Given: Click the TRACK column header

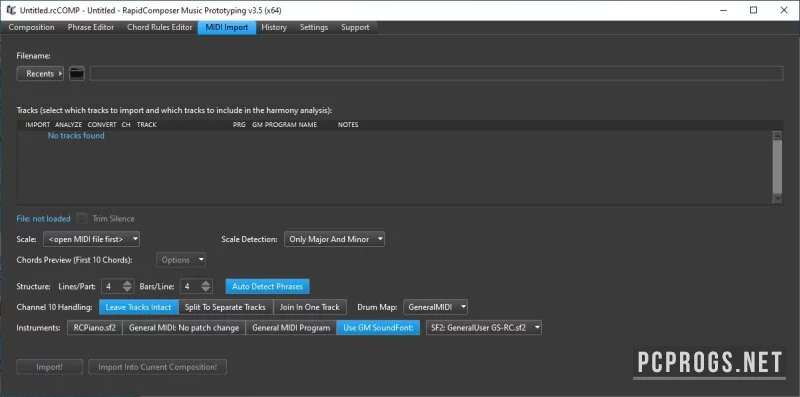Looking at the screenshot, I should pos(146,125).
